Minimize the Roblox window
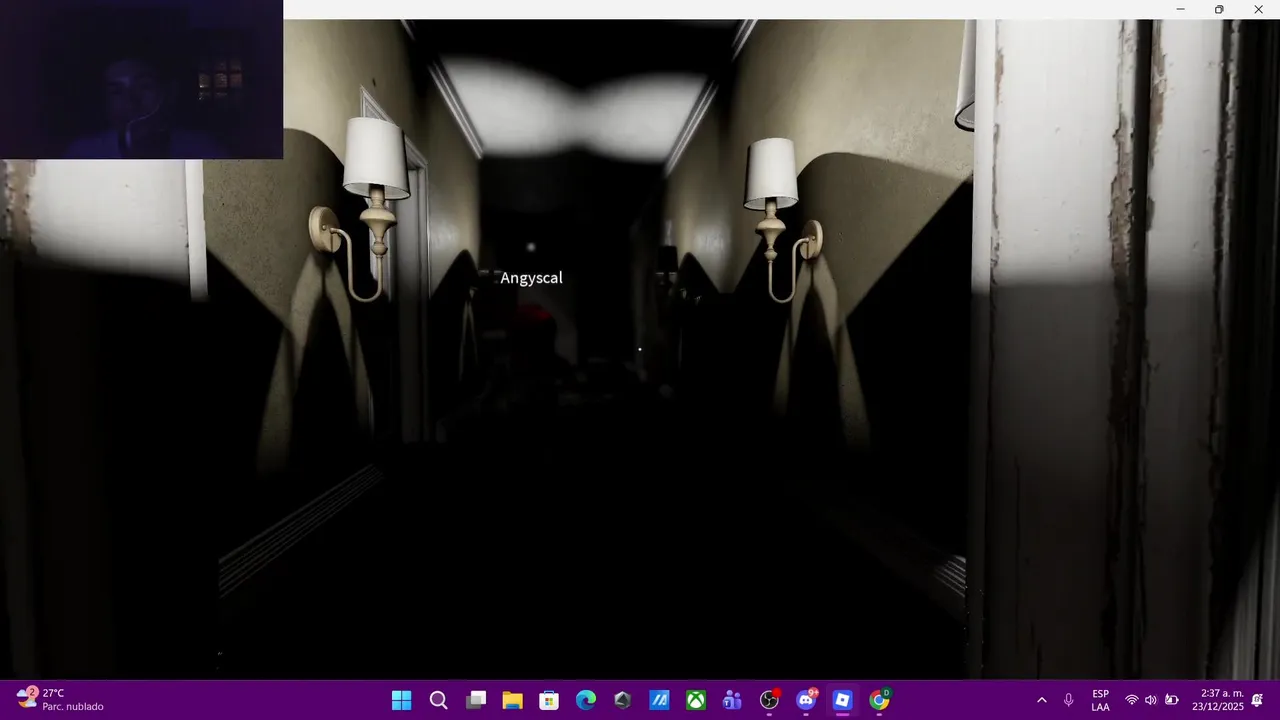This screenshot has width=1280, height=720. pyautogui.click(x=1180, y=9)
